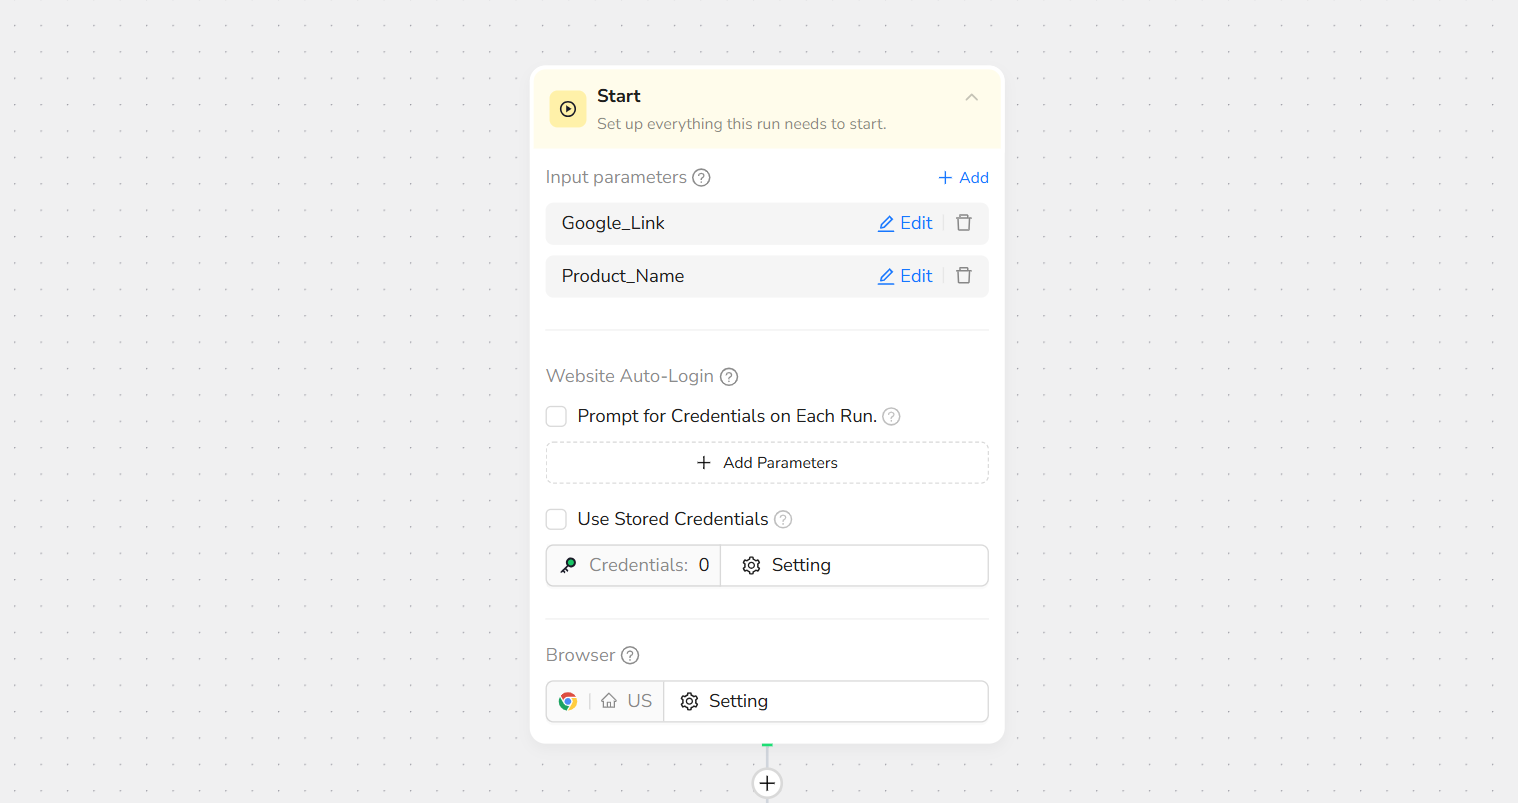Delete the Google_Link parameter

click(964, 223)
